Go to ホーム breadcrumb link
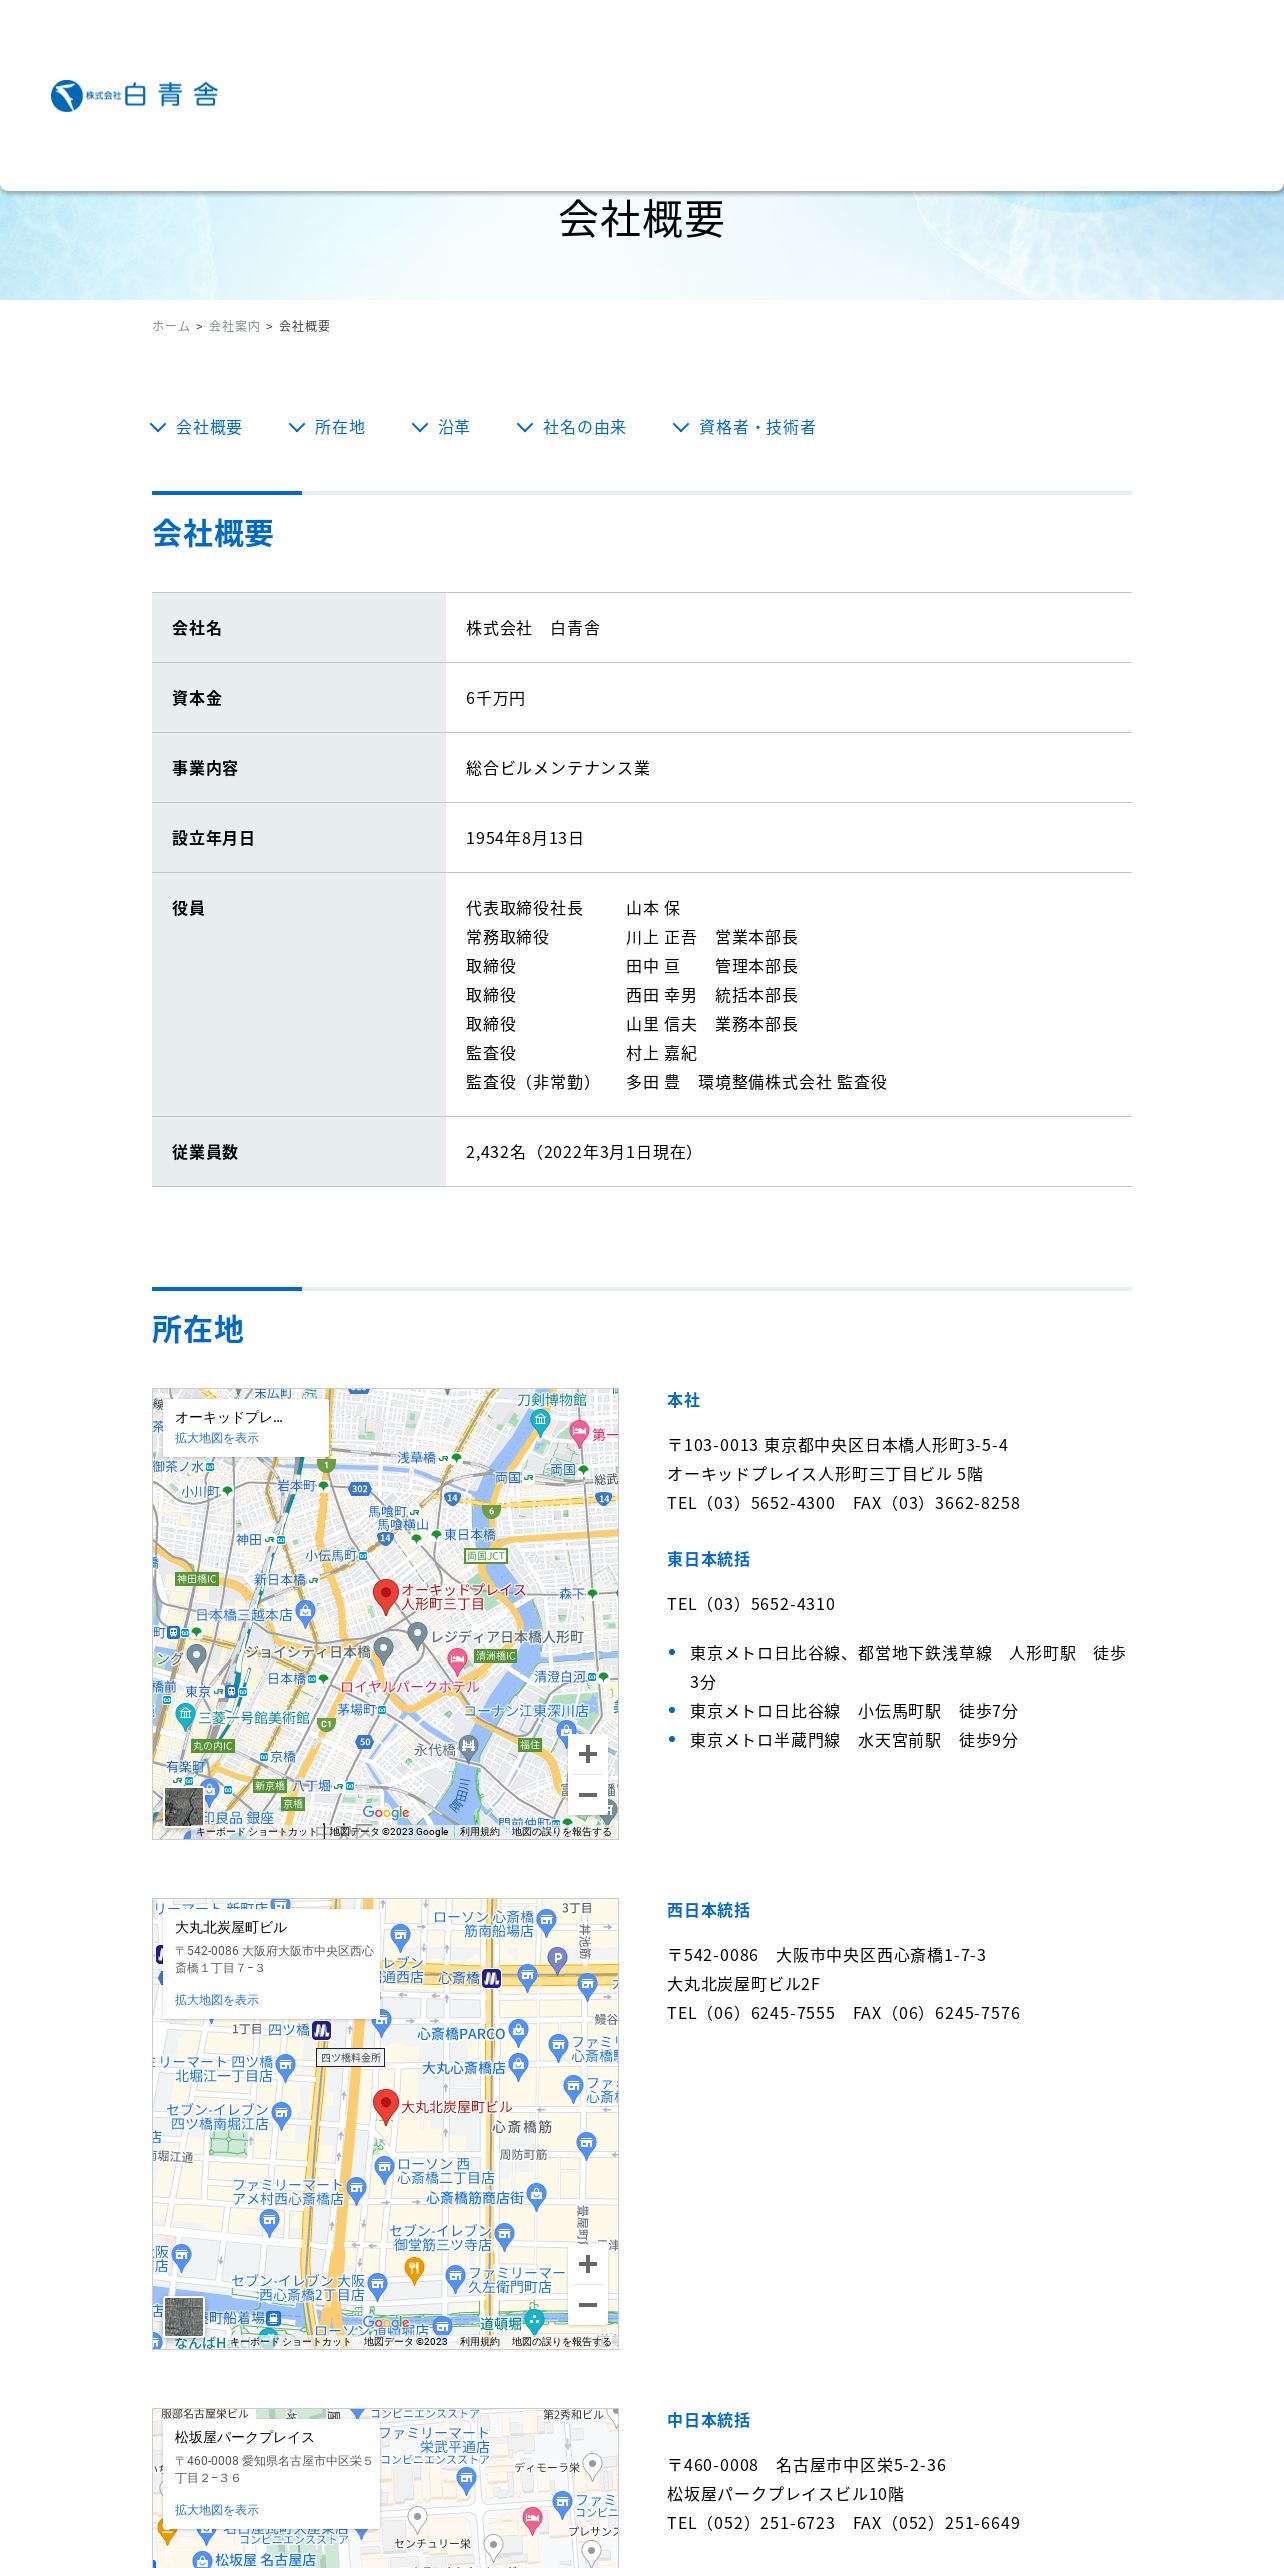 tap(171, 326)
